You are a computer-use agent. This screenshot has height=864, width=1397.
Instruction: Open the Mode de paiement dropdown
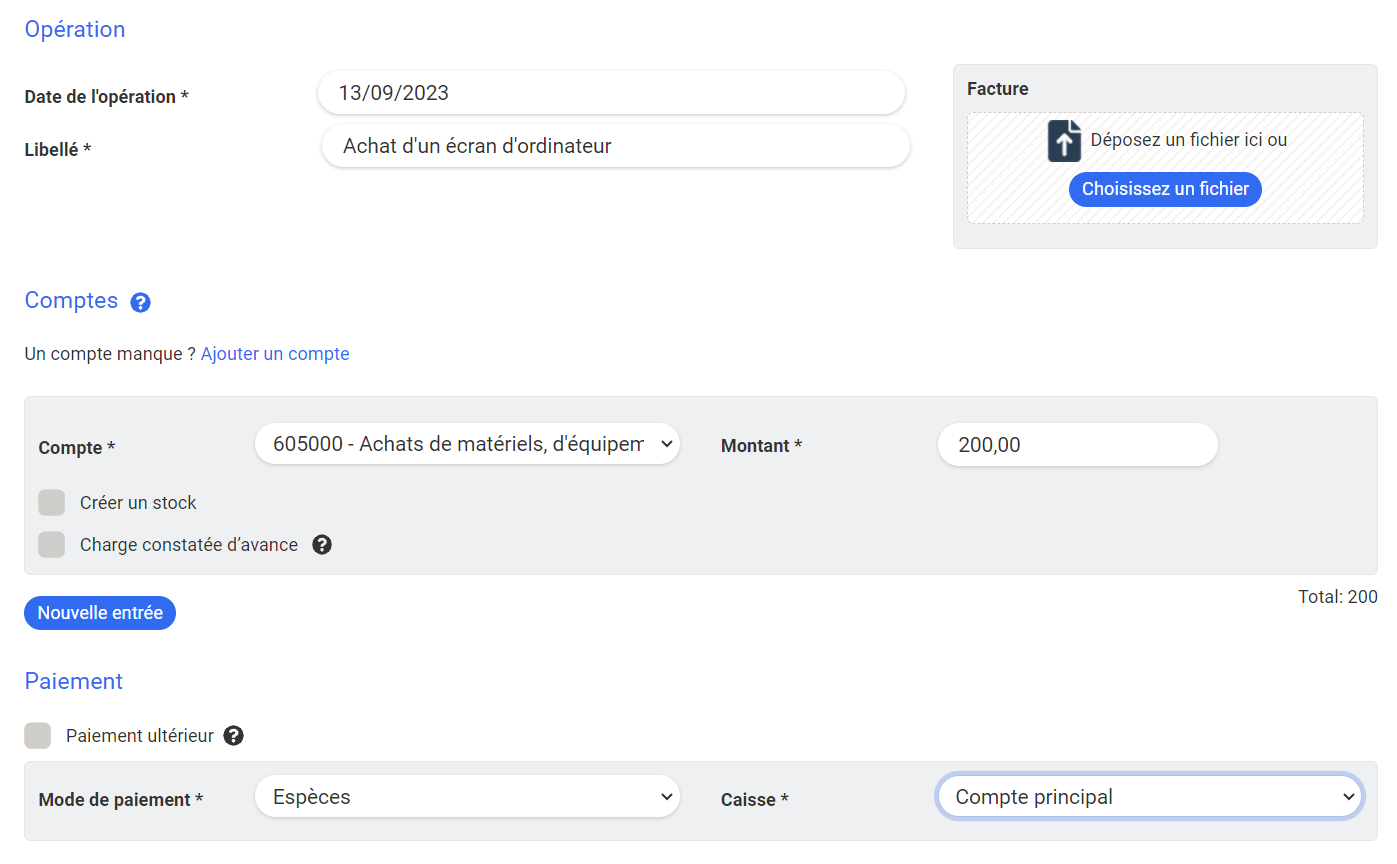tap(467, 797)
